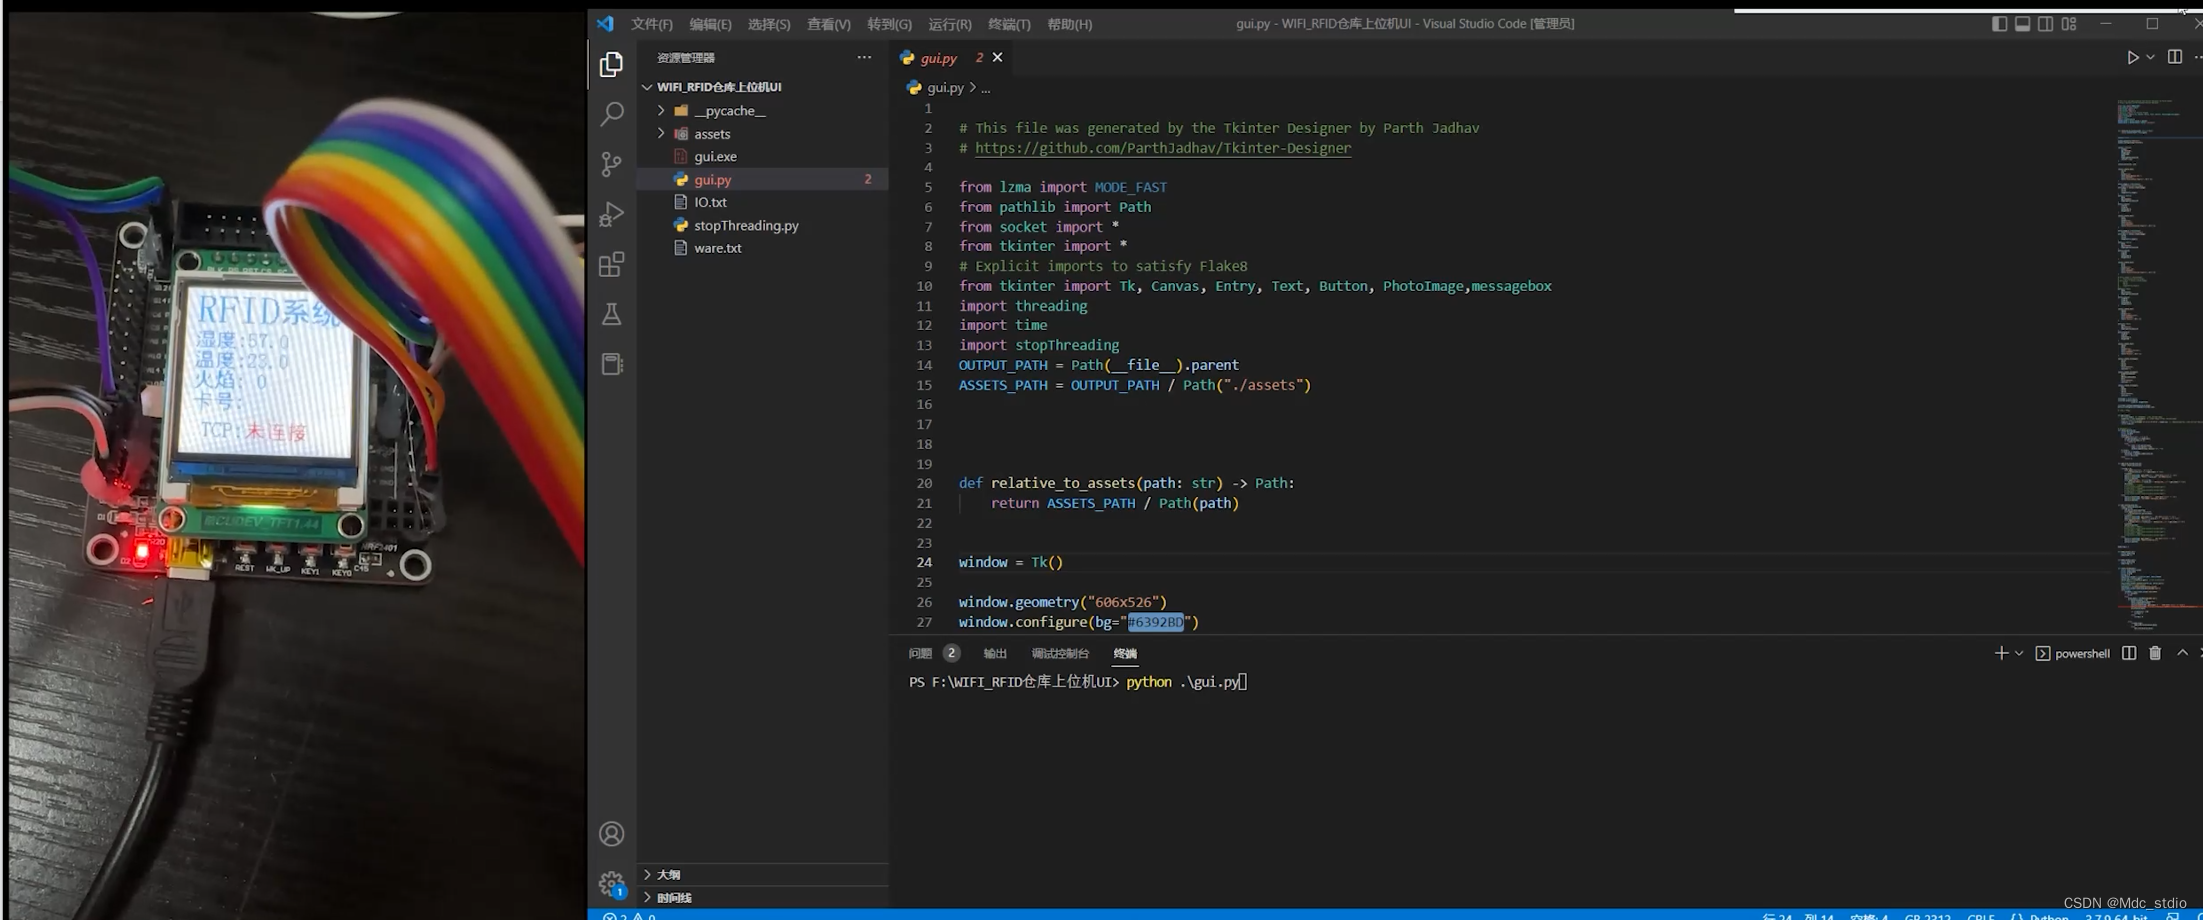
Task: Click line number 27 in gutter
Action: point(924,622)
